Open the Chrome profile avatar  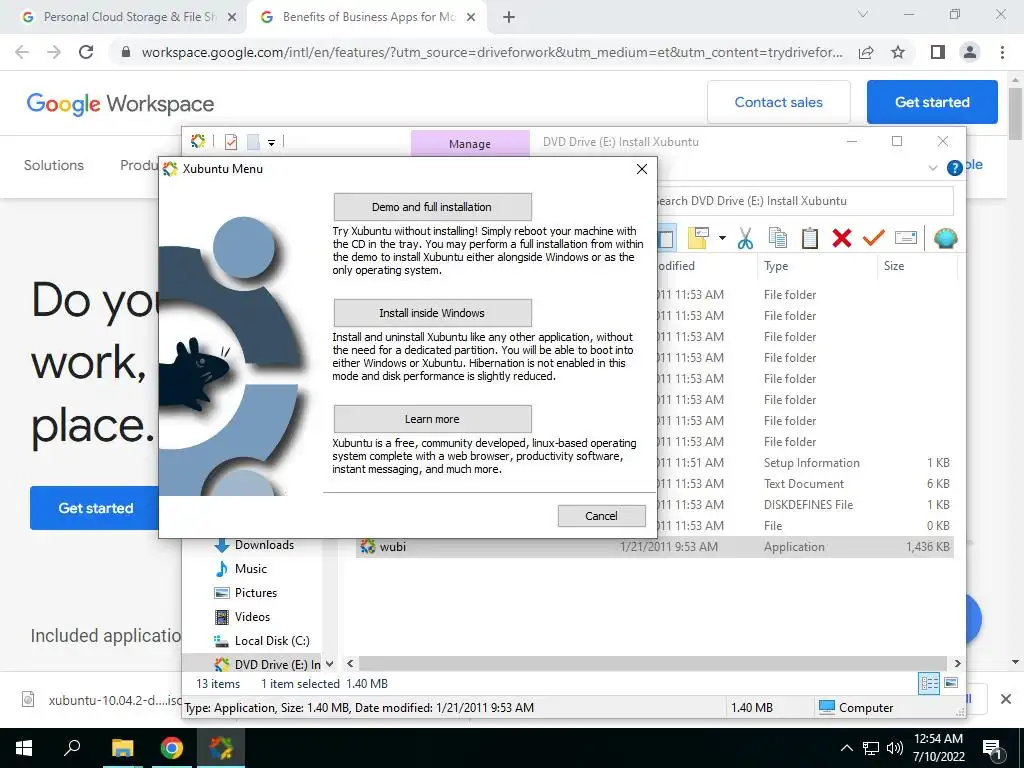point(970,52)
